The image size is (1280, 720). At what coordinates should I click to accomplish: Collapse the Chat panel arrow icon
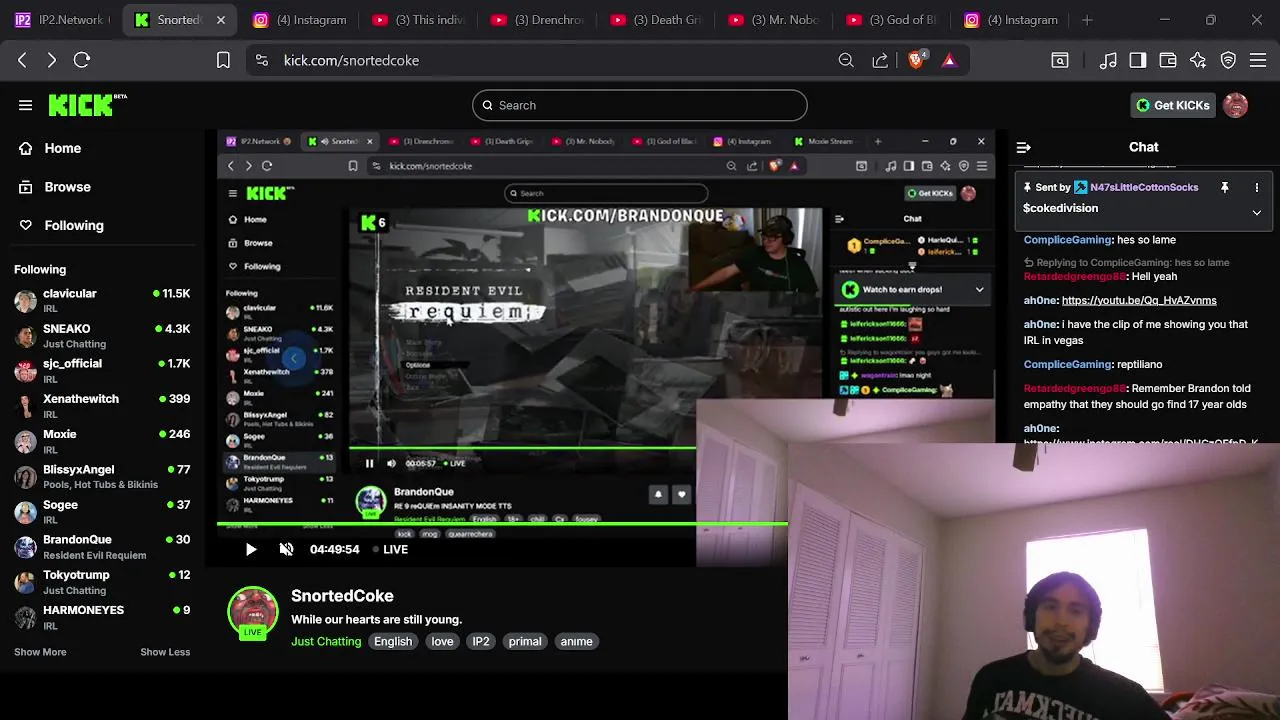tap(1023, 147)
